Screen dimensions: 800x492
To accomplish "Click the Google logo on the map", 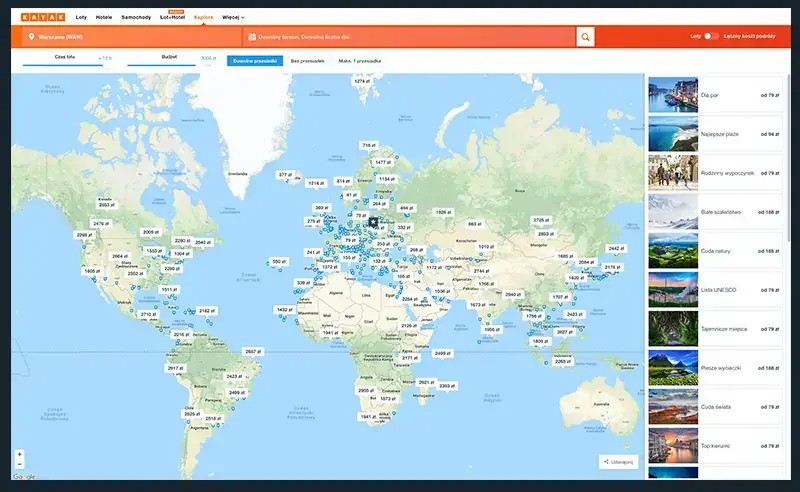I will [24, 477].
